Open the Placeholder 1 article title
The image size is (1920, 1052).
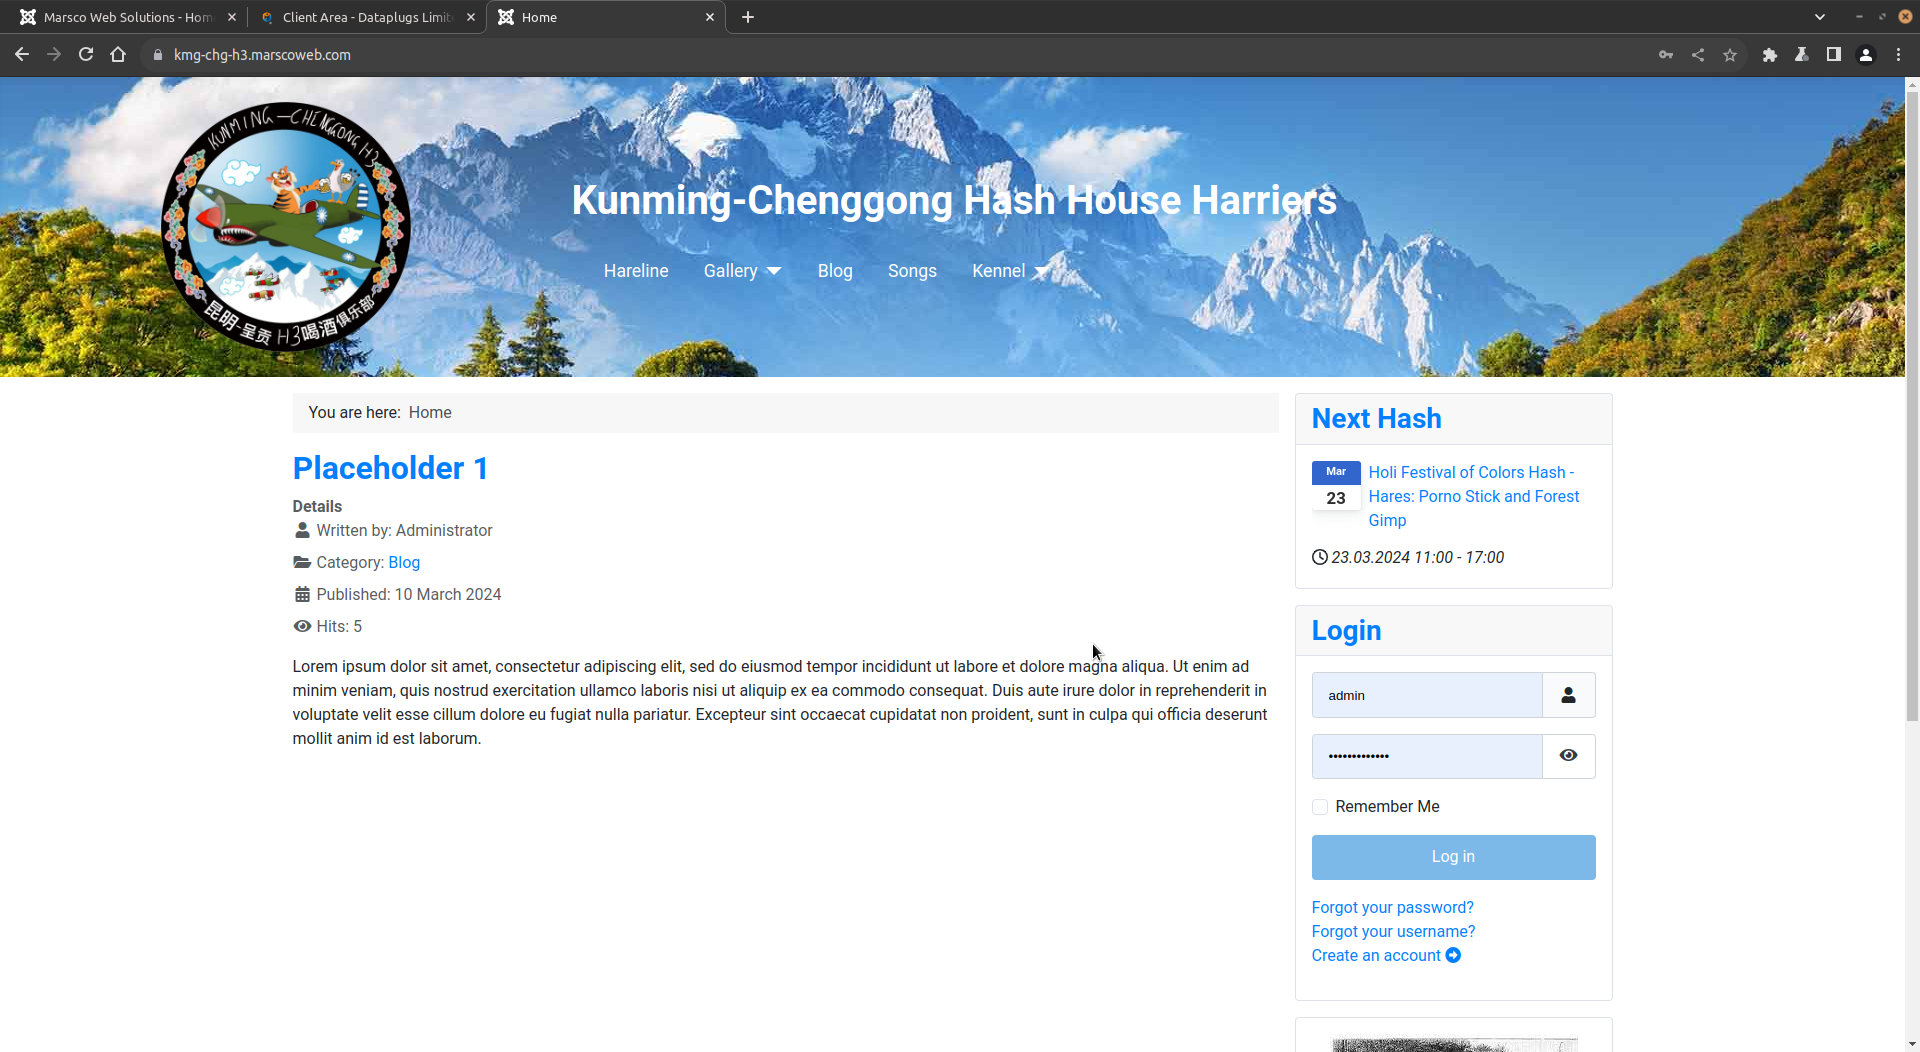pos(390,468)
